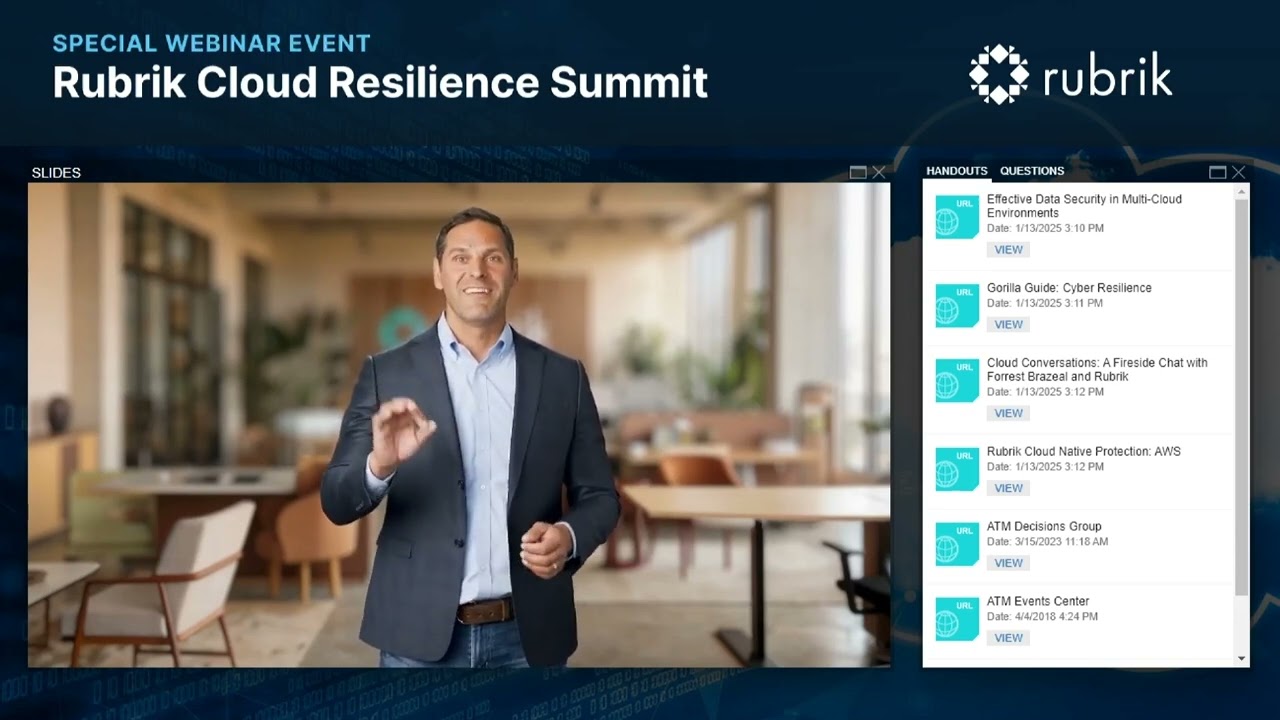Click the handouts scrollbar up arrow
The image size is (1280, 720).
click(1242, 191)
